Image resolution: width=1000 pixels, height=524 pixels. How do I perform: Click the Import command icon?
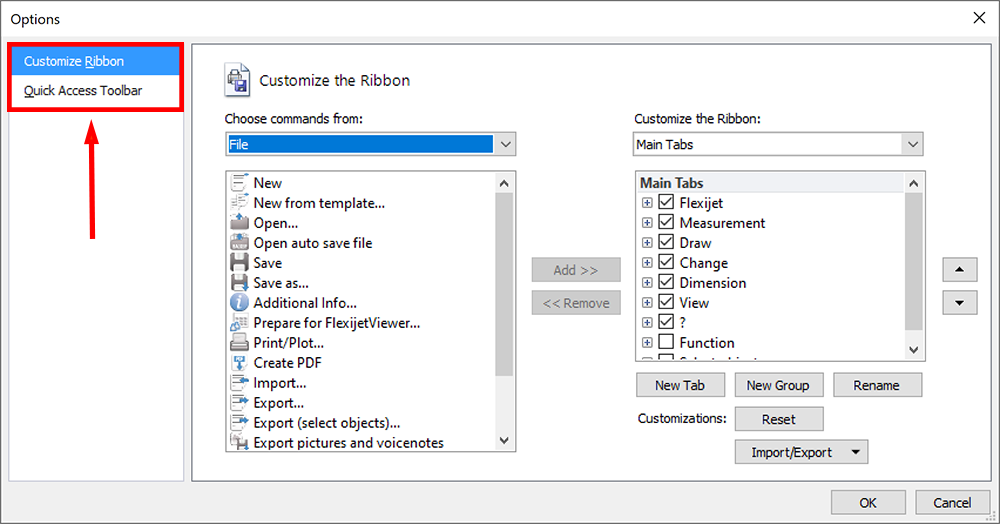coord(239,382)
